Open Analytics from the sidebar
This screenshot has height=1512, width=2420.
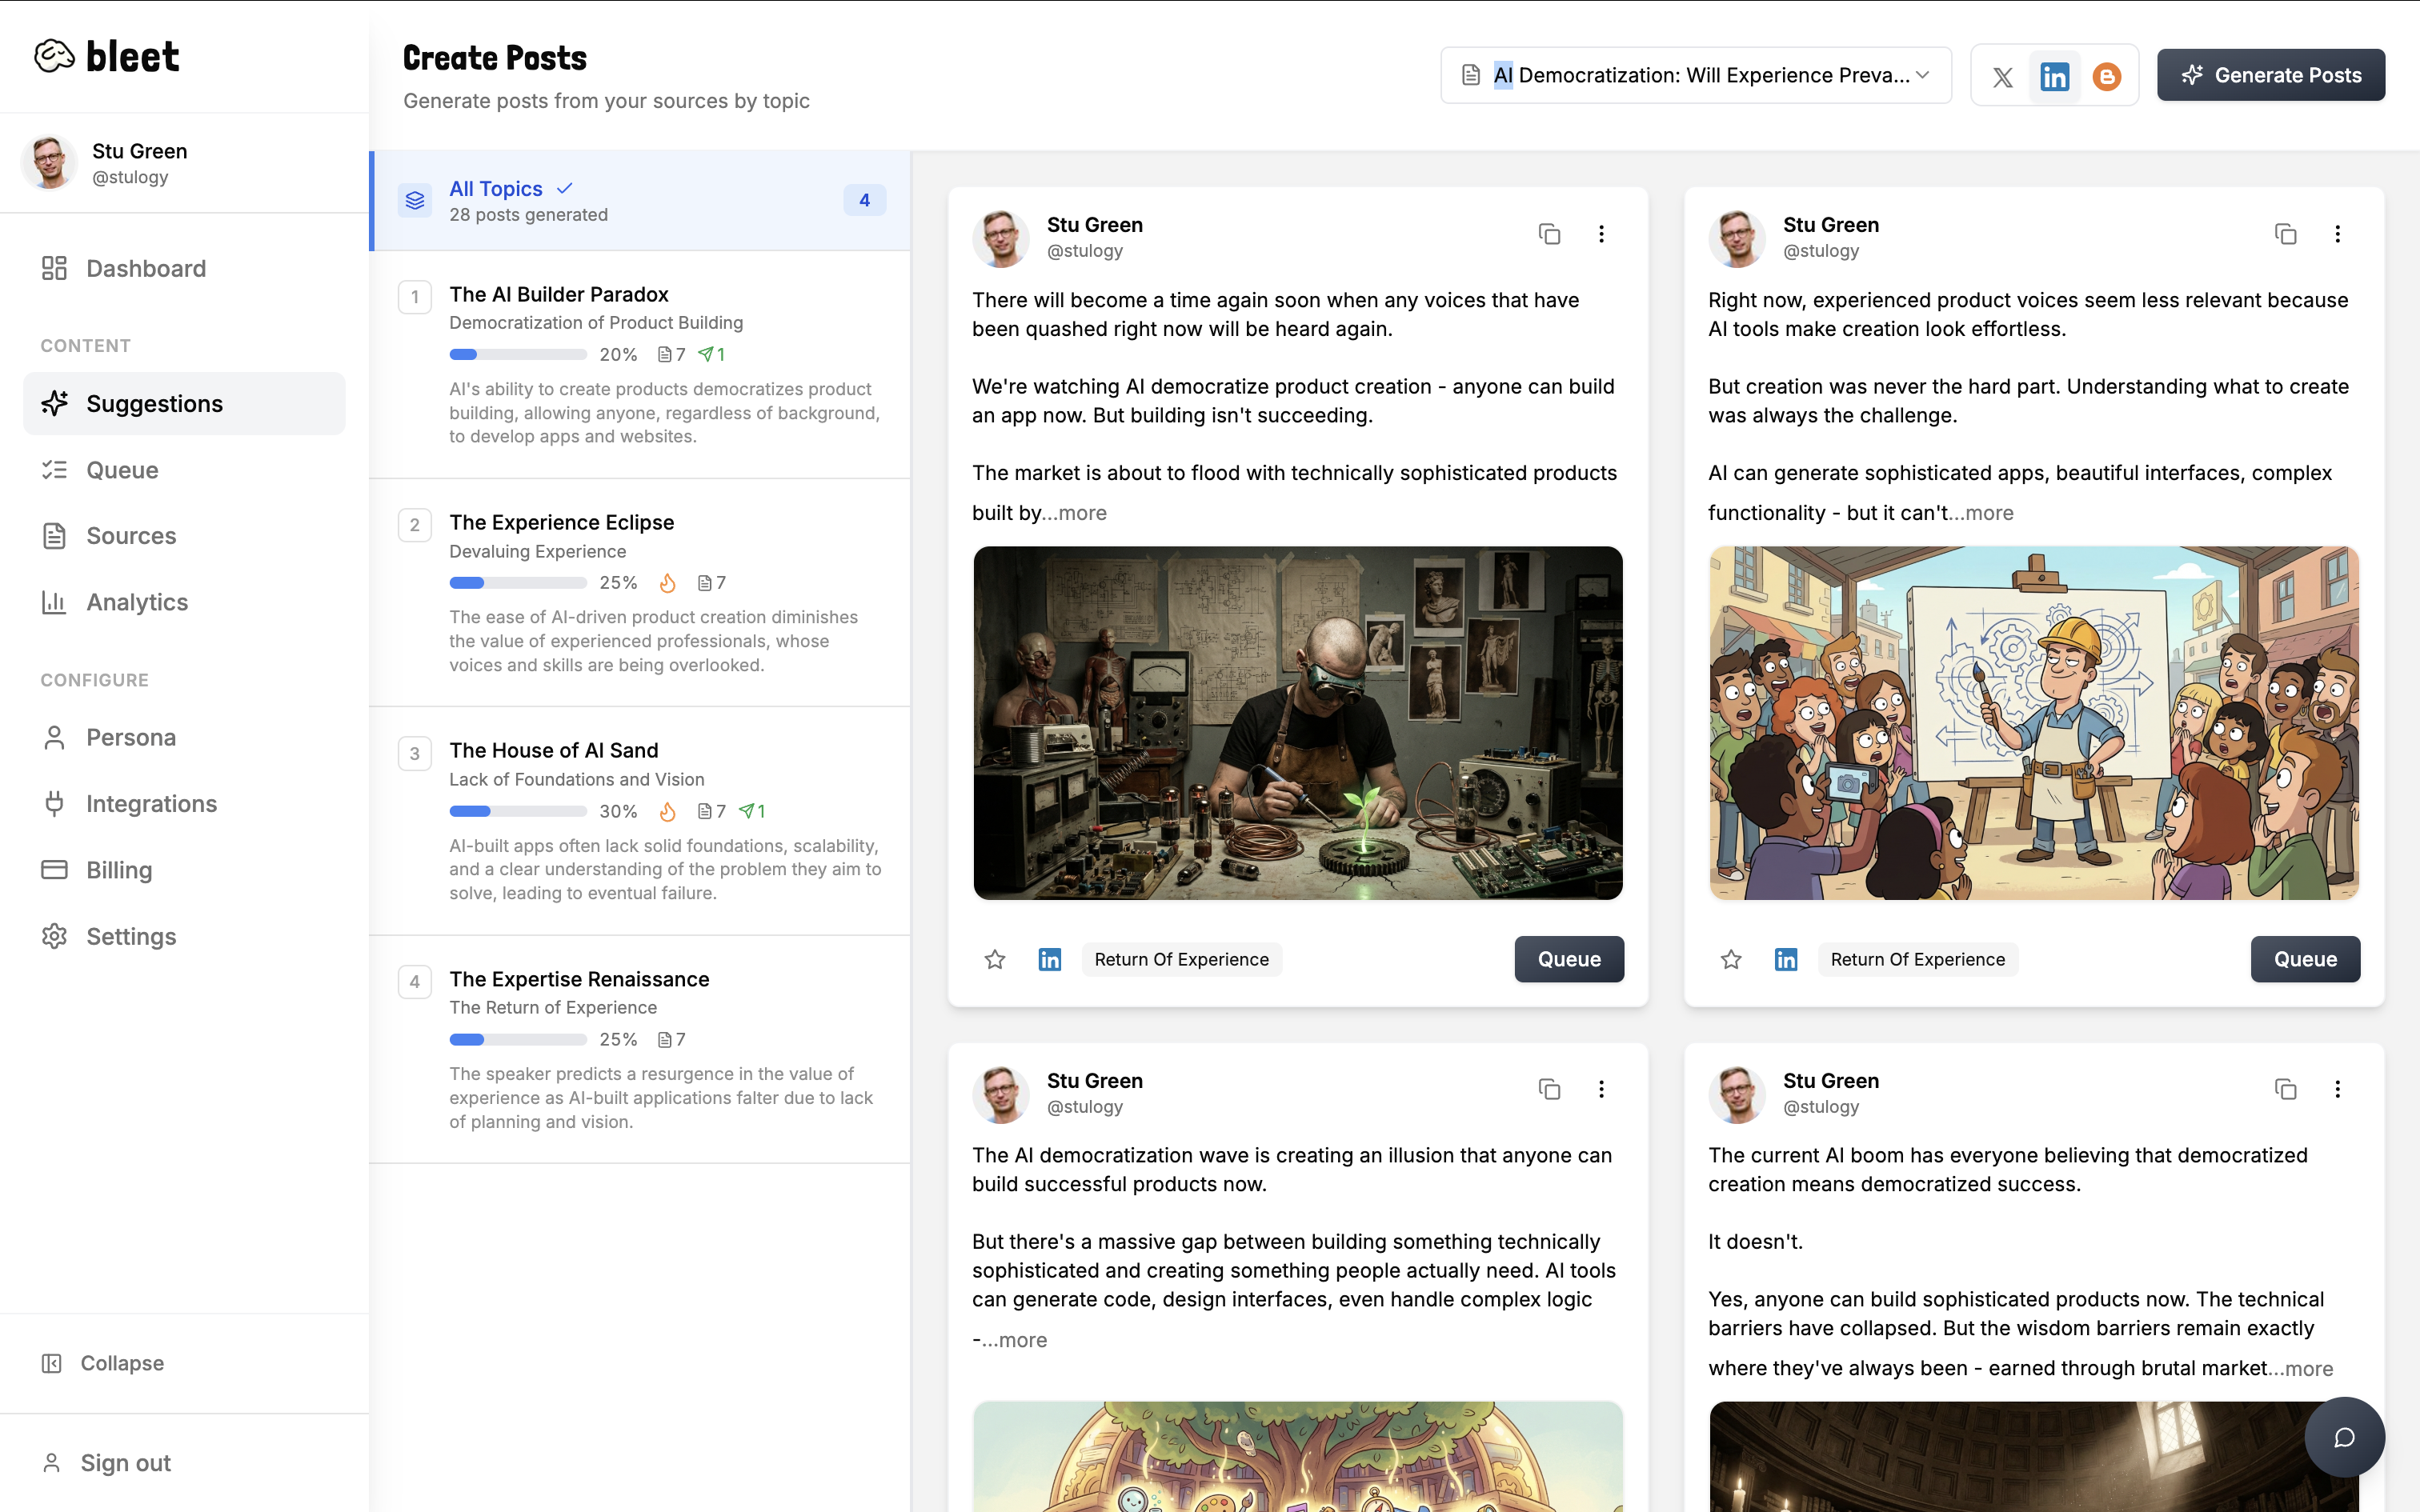[x=137, y=602]
